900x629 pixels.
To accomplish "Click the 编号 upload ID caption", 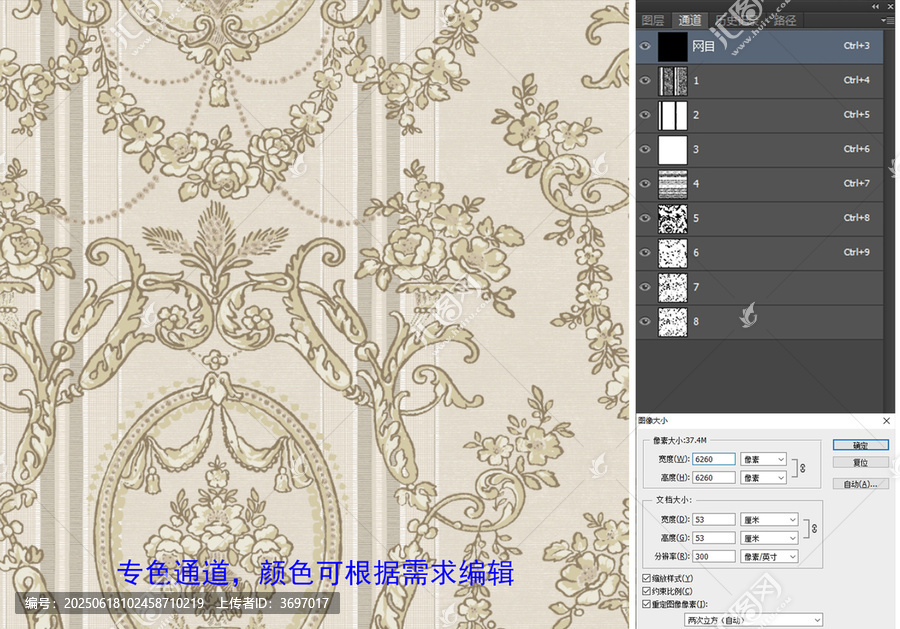I will [177, 603].
